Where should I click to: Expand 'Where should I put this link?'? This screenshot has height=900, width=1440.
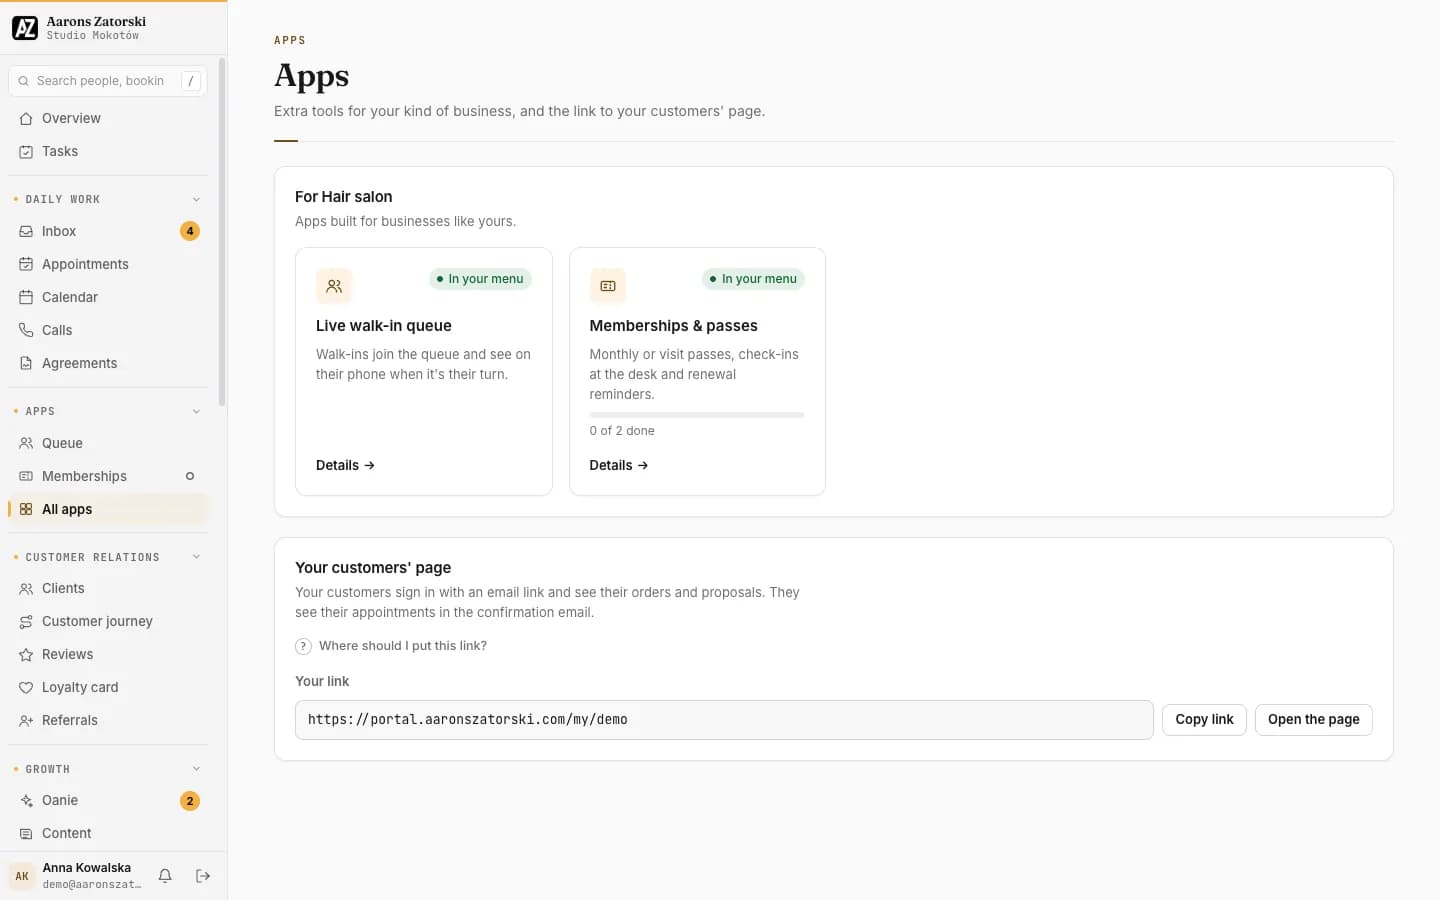point(391,646)
